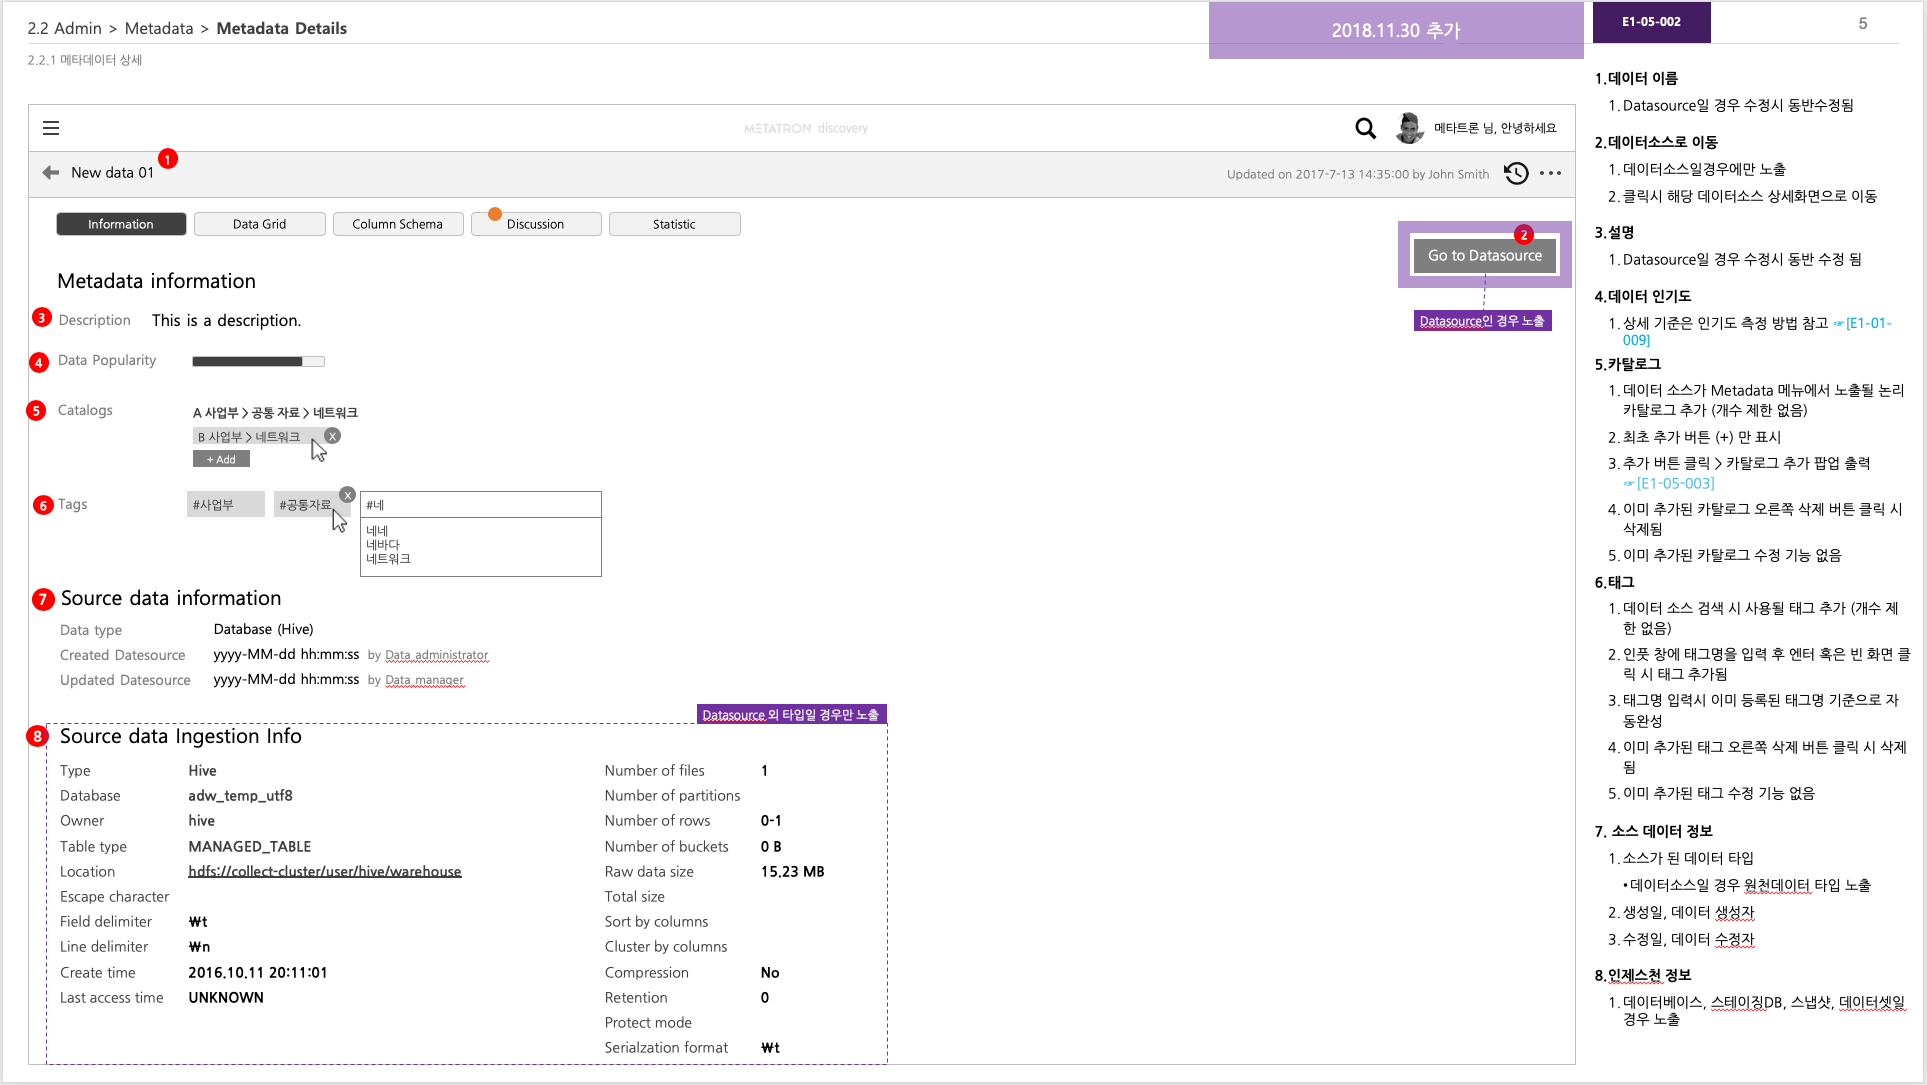
Task: Open the three-dot more options menu
Action: (x=1551, y=173)
